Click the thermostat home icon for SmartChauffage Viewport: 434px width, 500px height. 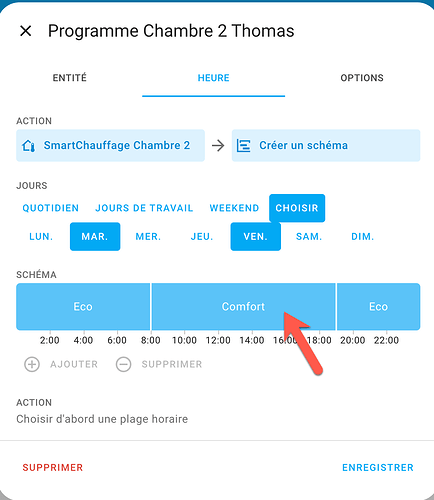click(28, 146)
